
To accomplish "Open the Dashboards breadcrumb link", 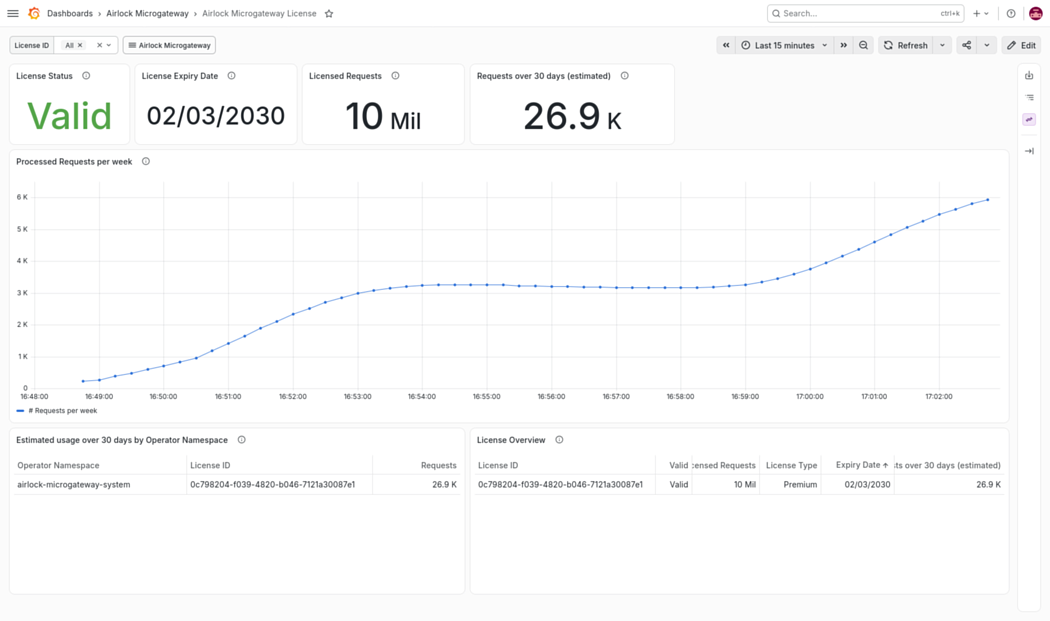I will (x=70, y=13).
